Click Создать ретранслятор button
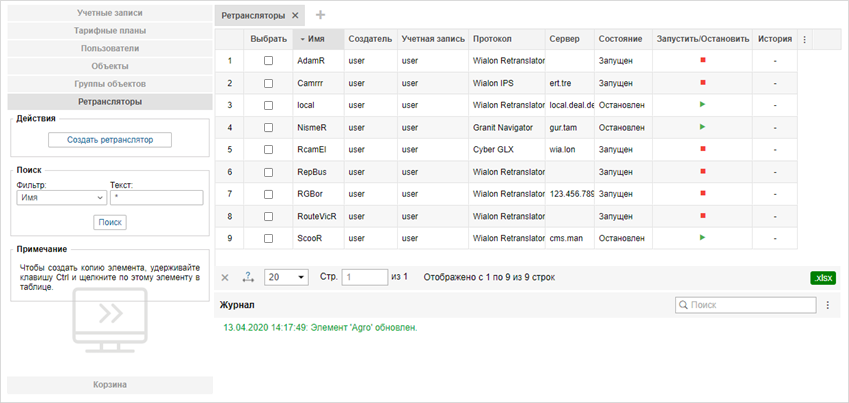 click(110, 140)
